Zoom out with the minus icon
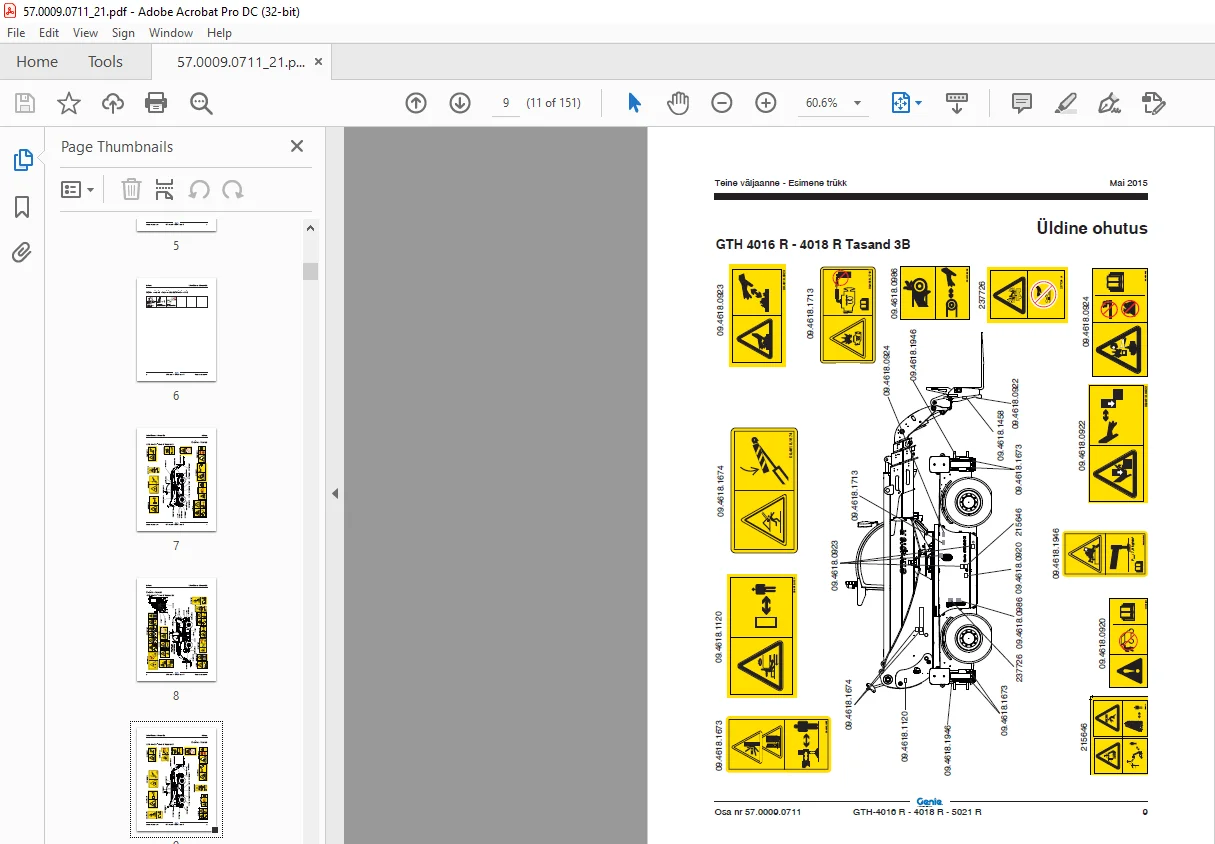Viewport: 1215px width, 844px height. coord(722,103)
